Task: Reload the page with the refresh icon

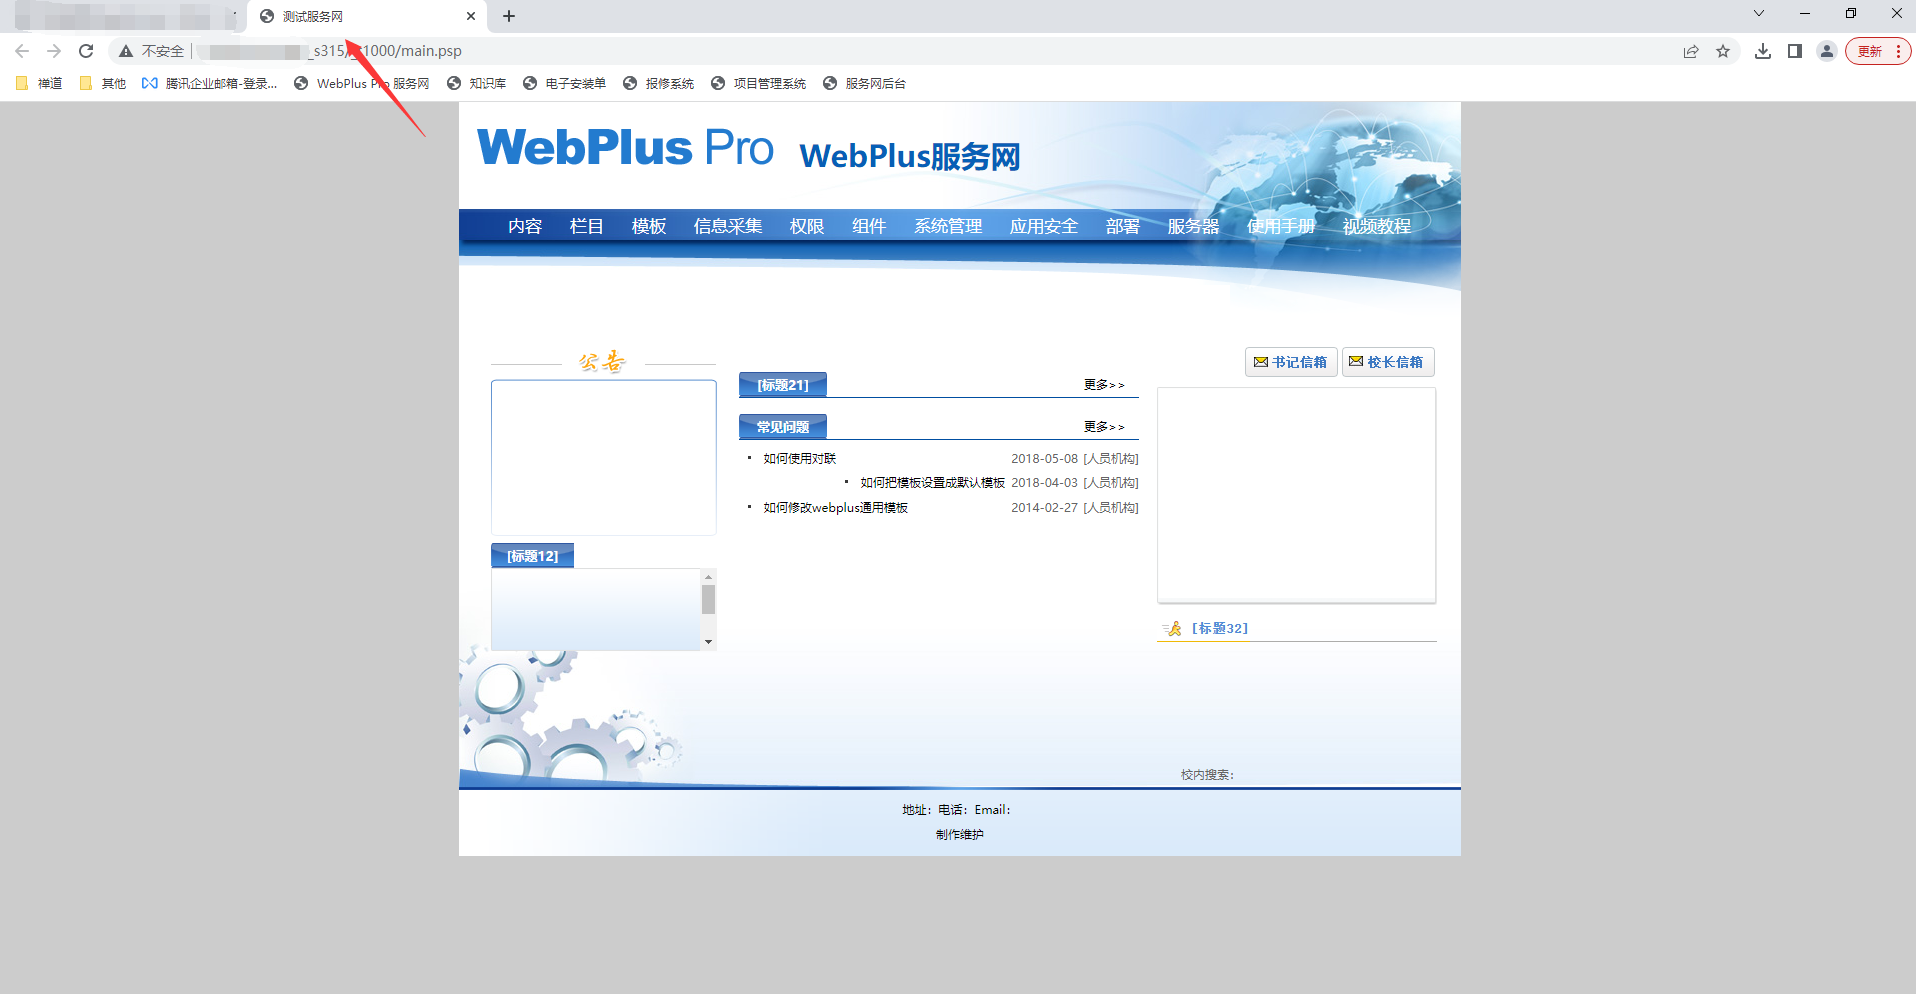Action: pyautogui.click(x=86, y=51)
